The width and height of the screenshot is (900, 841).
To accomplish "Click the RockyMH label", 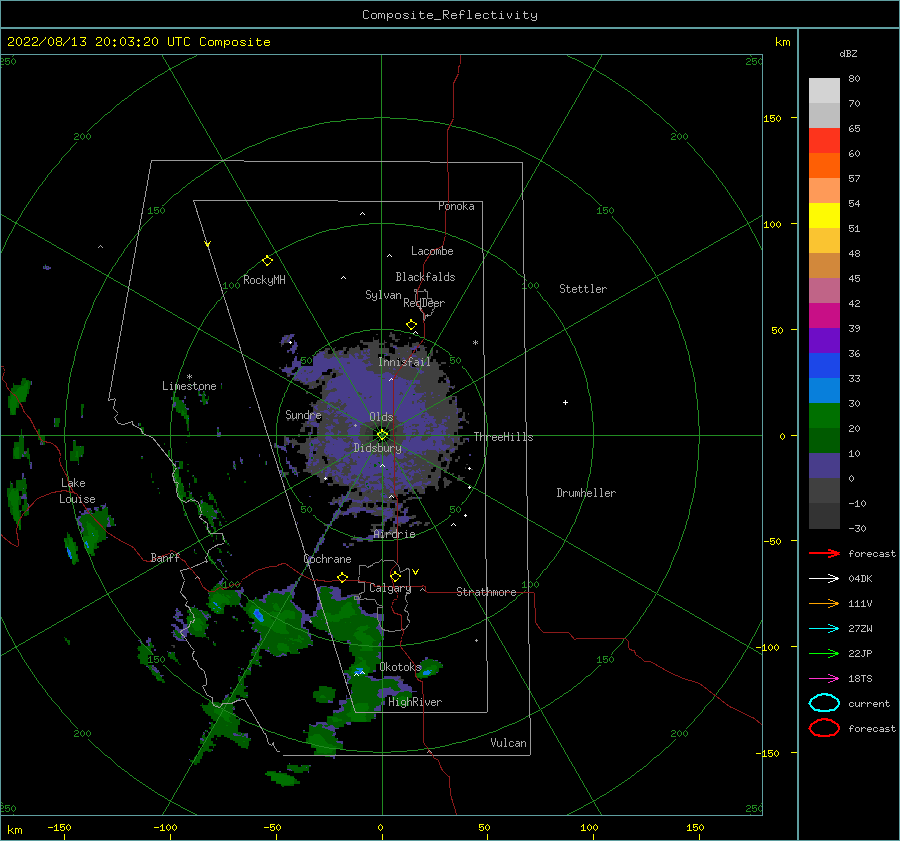I will tap(264, 280).
